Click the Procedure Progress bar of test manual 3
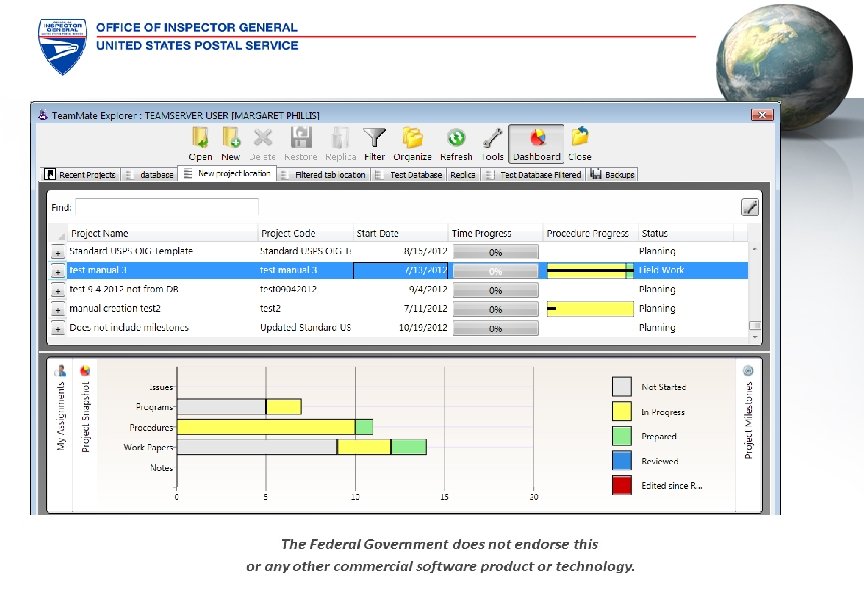The height and width of the screenshot is (598, 864). 590,271
